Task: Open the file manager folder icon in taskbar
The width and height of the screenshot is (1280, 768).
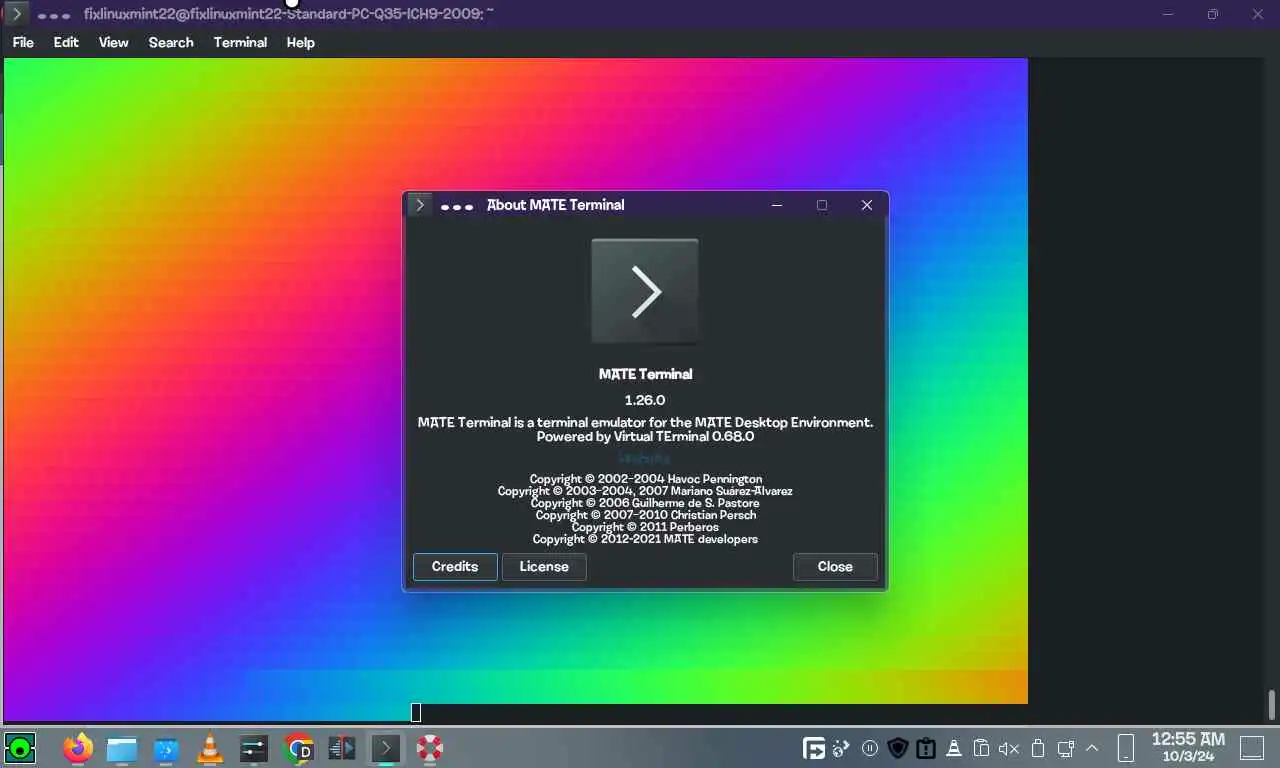Action: pos(122,749)
